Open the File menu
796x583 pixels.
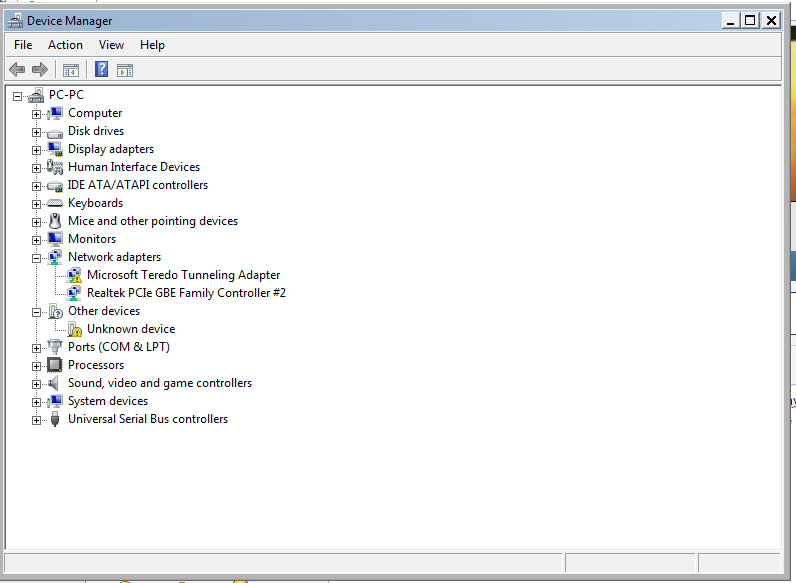coord(23,45)
